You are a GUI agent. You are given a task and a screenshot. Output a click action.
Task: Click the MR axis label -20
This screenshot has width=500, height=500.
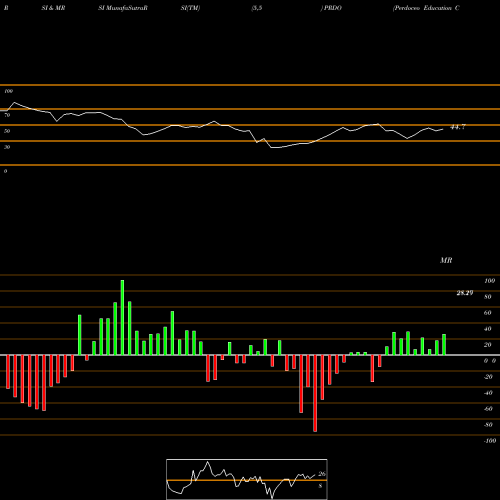point(488,377)
